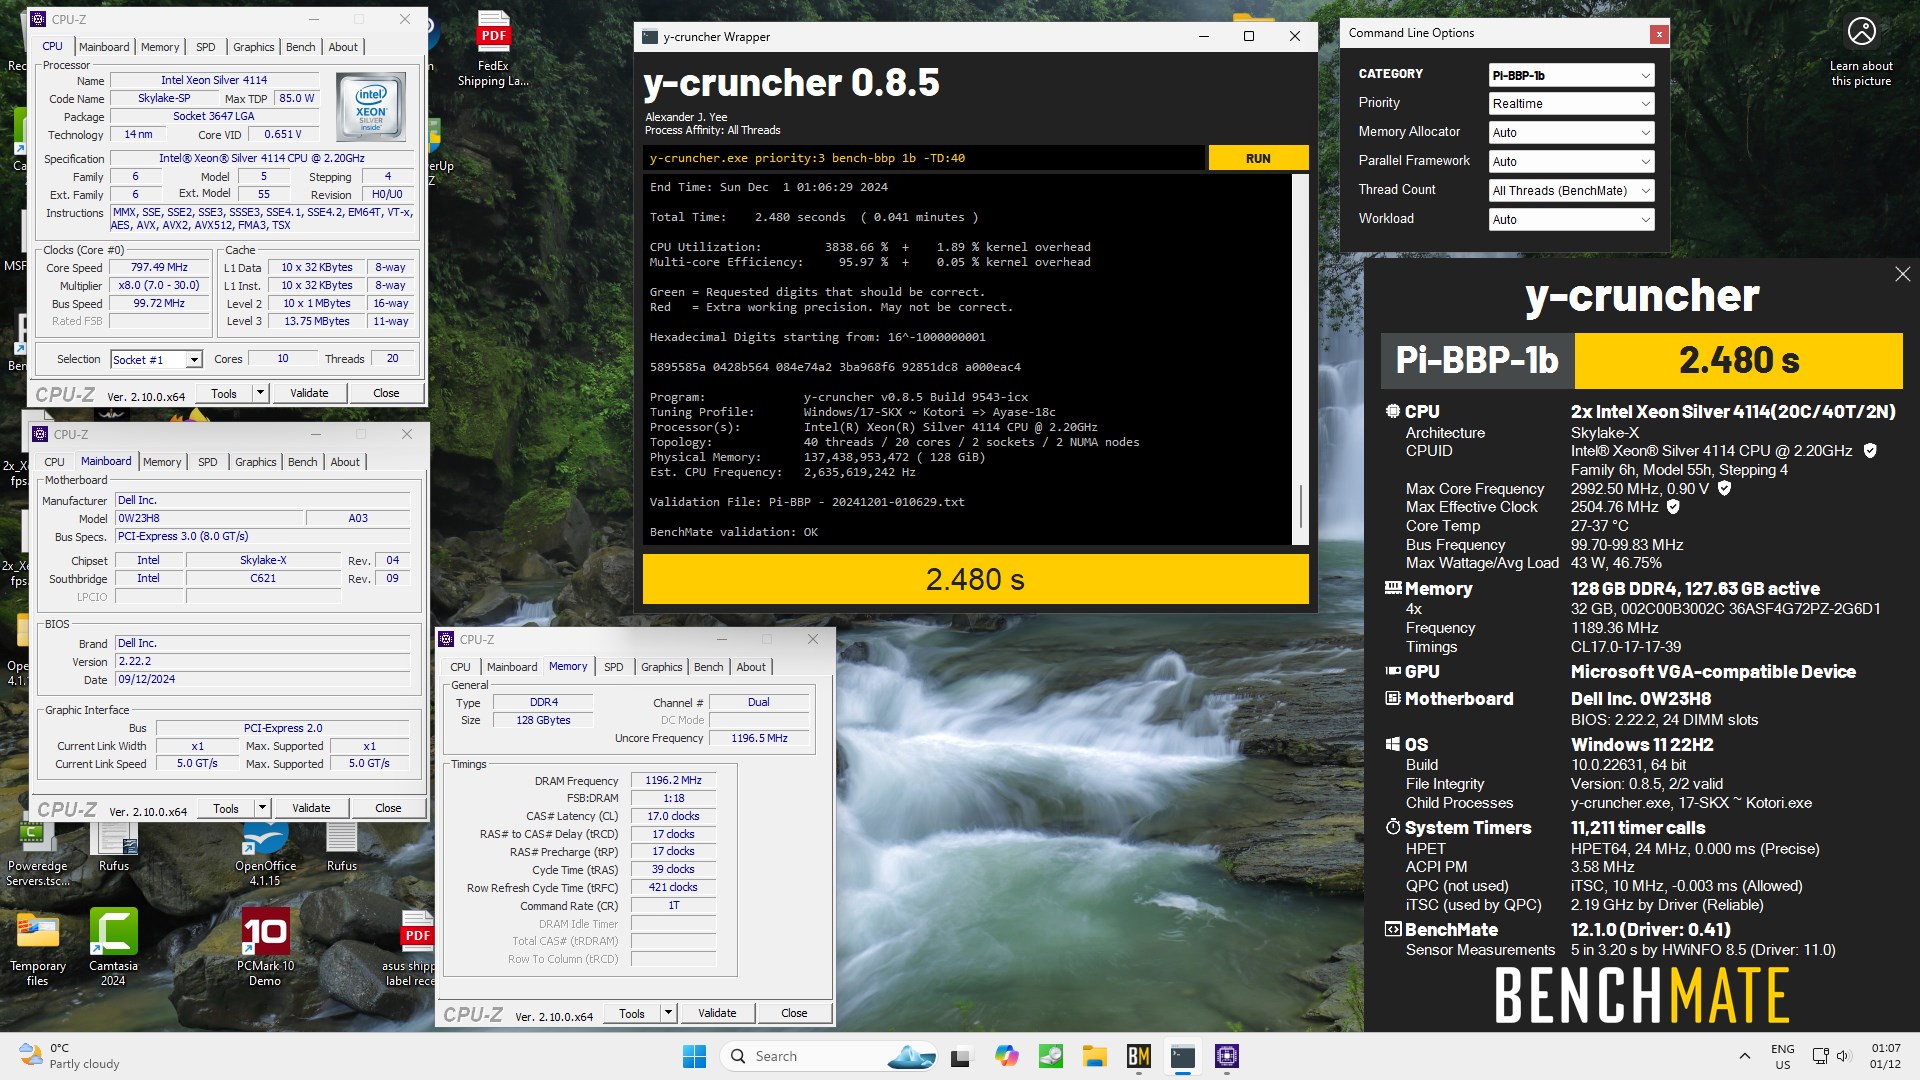Click Learn about this picture icon

pyautogui.click(x=1861, y=32)
